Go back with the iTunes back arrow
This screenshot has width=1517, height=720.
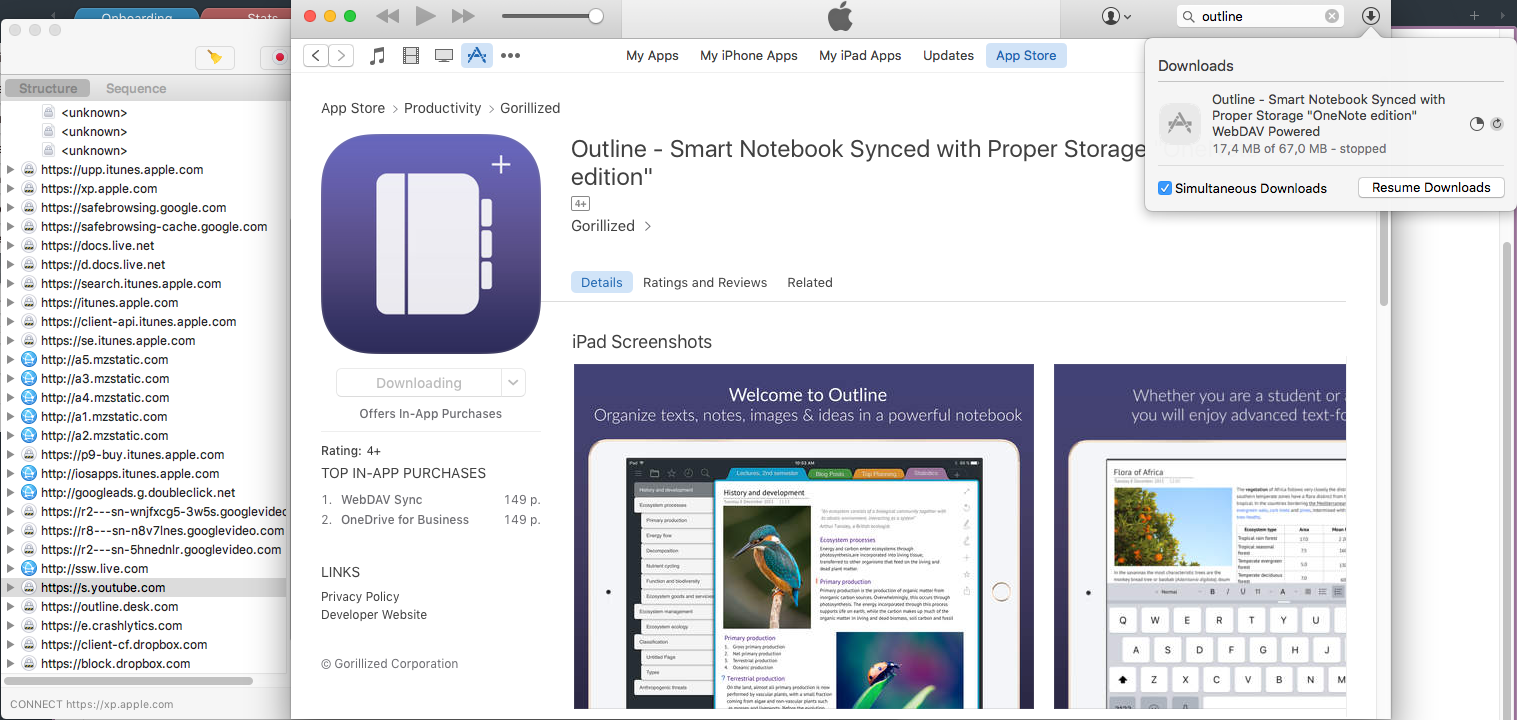(x=317, y=56)
